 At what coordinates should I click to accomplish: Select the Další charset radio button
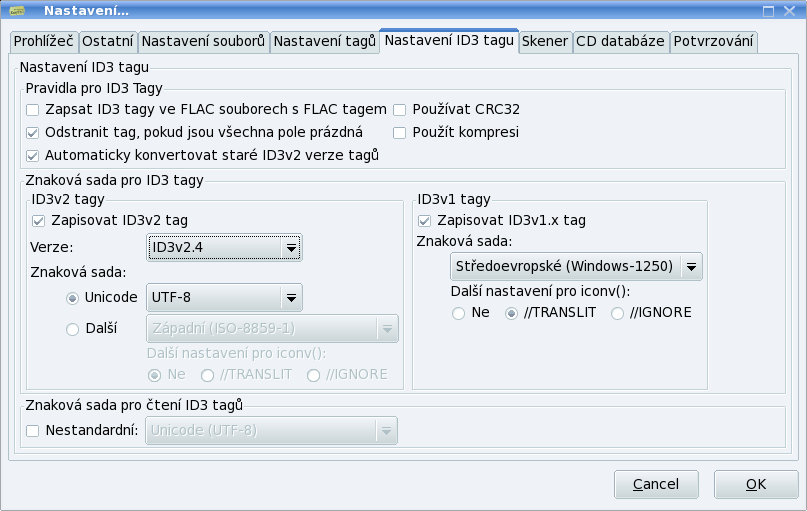click(72, 329)
